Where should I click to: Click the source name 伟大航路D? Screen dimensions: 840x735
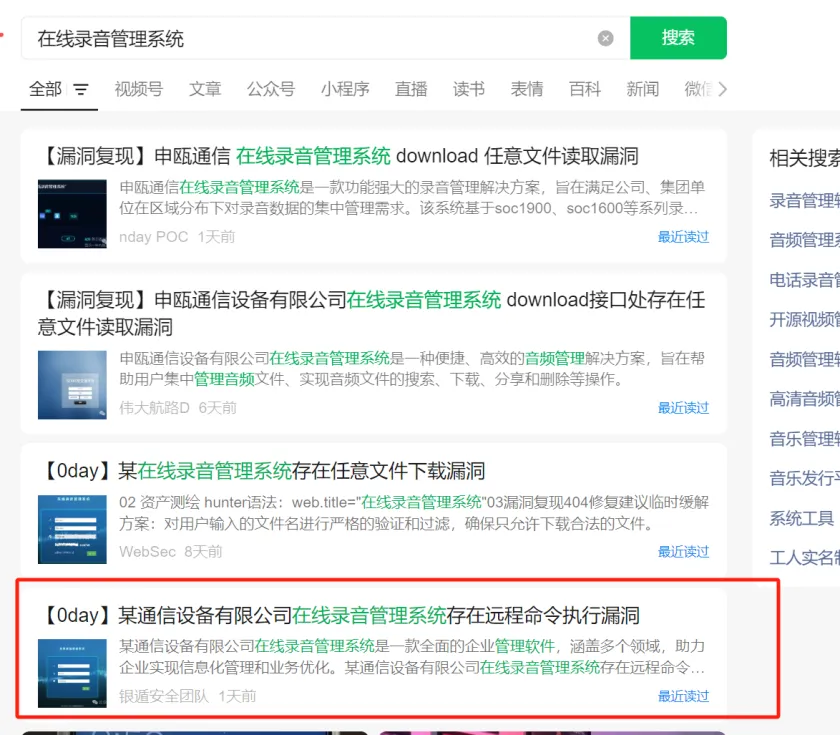point(154,408)
